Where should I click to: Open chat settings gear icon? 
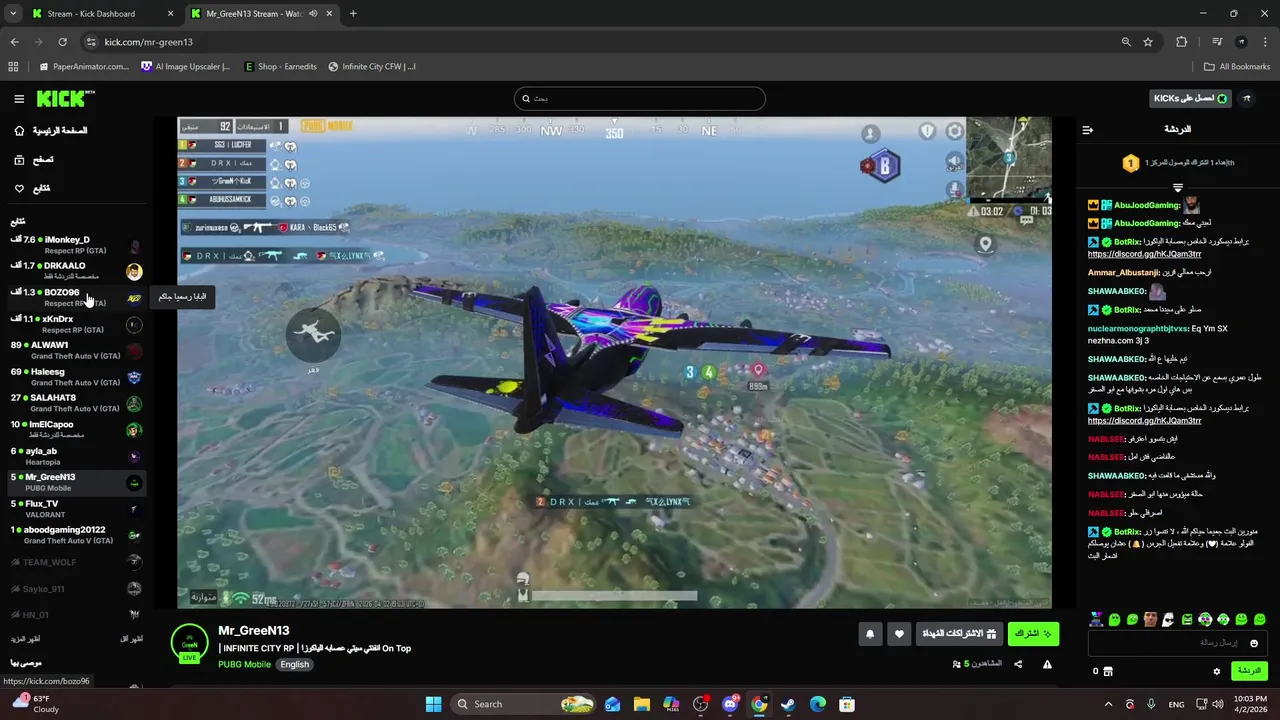point(1217,672)
